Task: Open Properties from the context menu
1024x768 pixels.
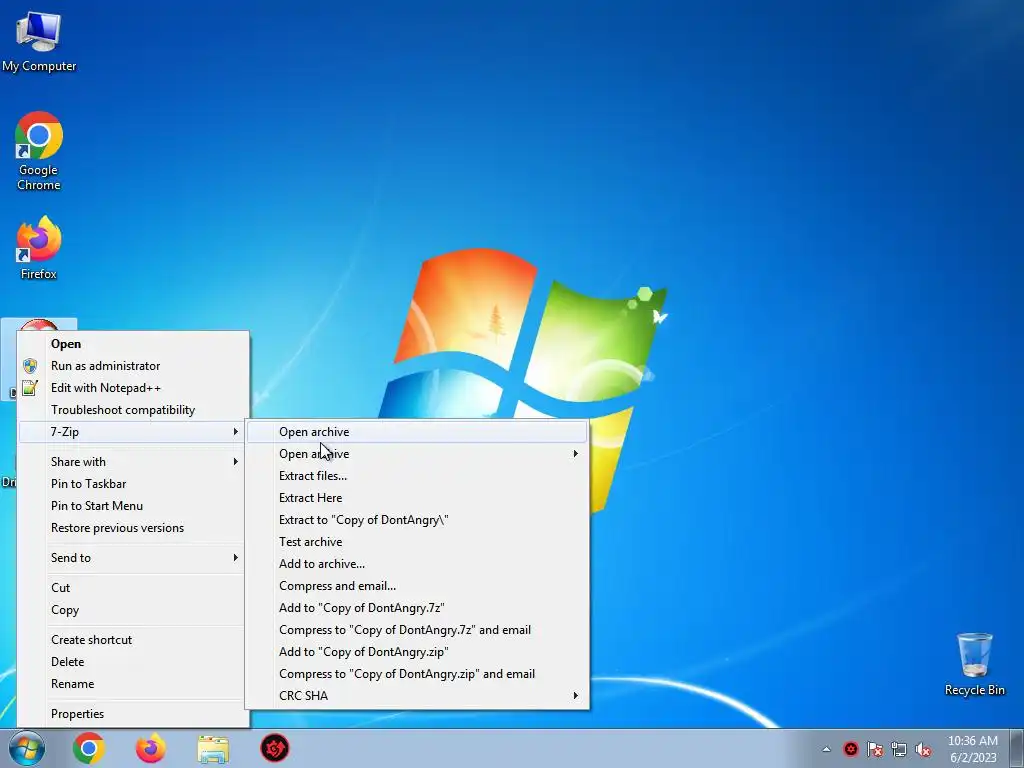Action: click(x=133, y=714)
